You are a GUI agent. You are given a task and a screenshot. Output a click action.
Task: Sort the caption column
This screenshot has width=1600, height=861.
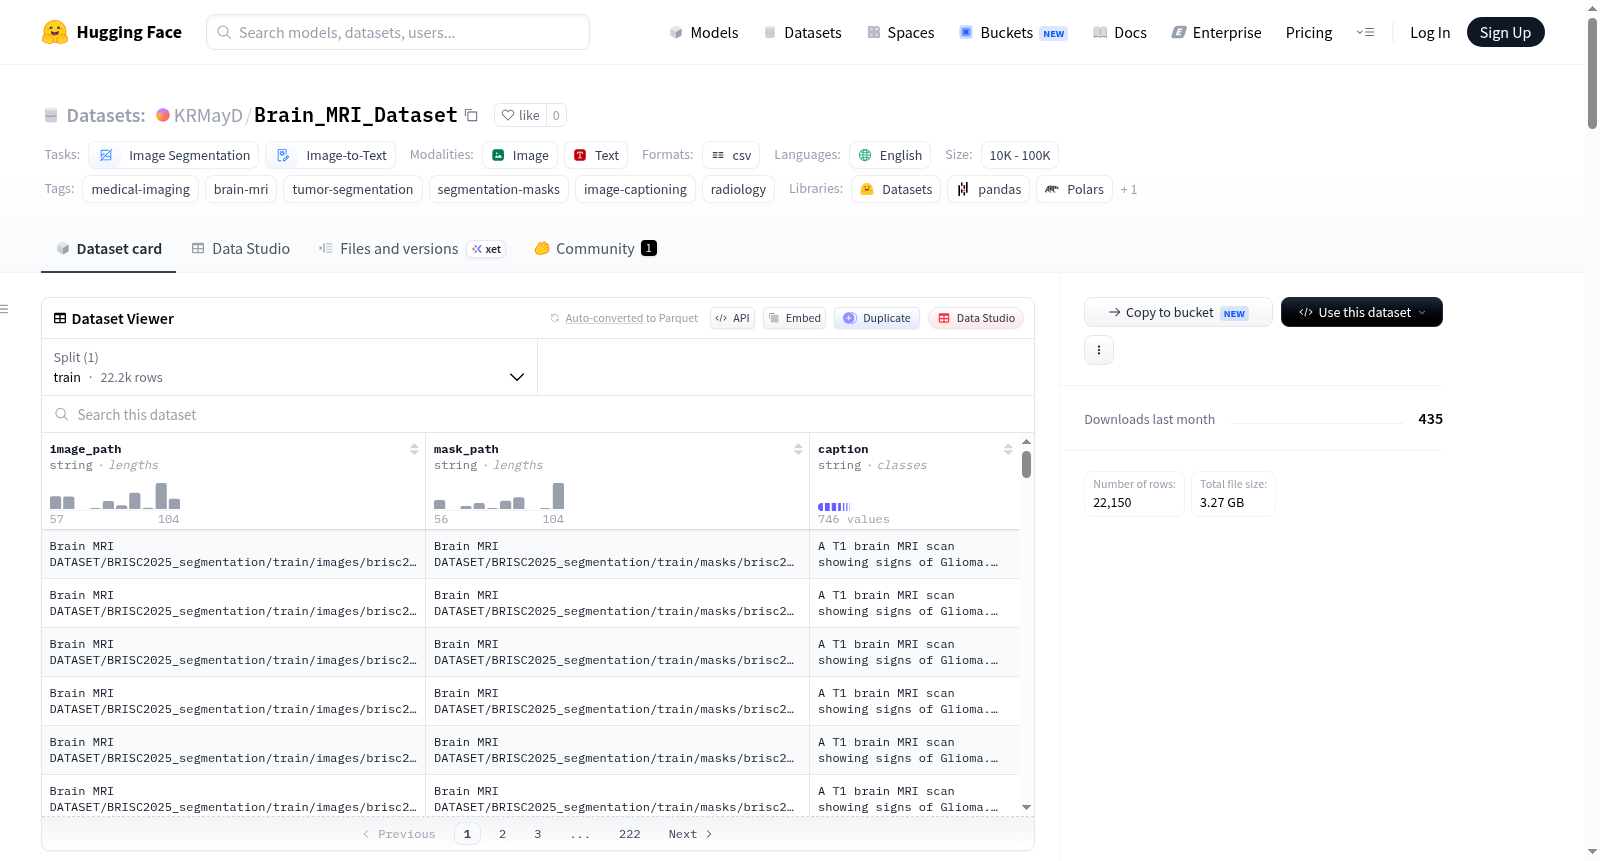pos(1008,449)
